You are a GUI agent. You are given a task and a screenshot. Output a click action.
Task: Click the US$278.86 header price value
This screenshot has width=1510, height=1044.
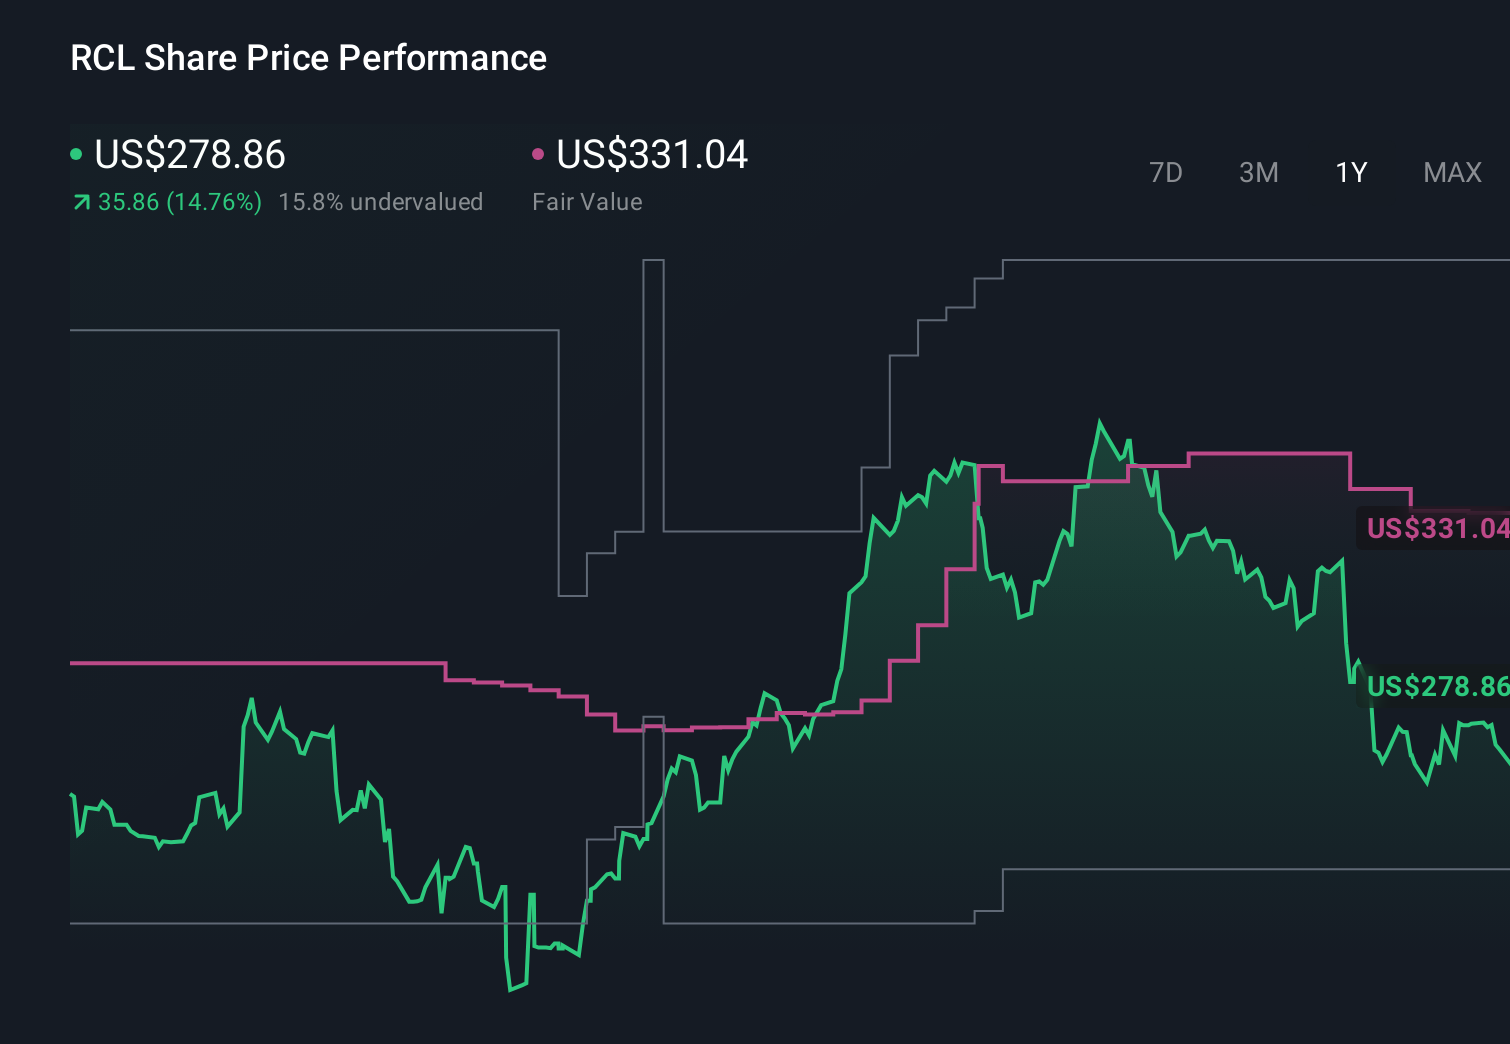(188, 155)
